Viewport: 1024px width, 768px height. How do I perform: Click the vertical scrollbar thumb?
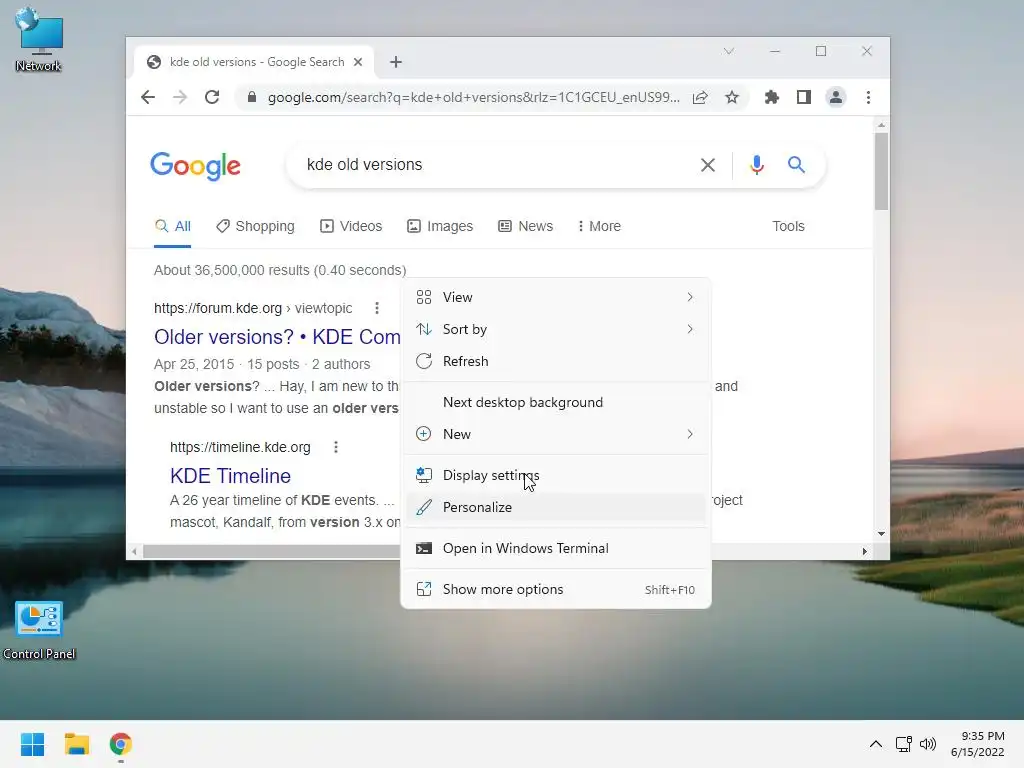click(881, 171)
